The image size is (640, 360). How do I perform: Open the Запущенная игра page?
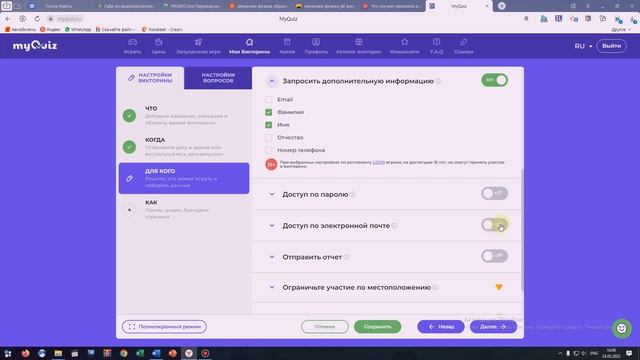point(198,46)
